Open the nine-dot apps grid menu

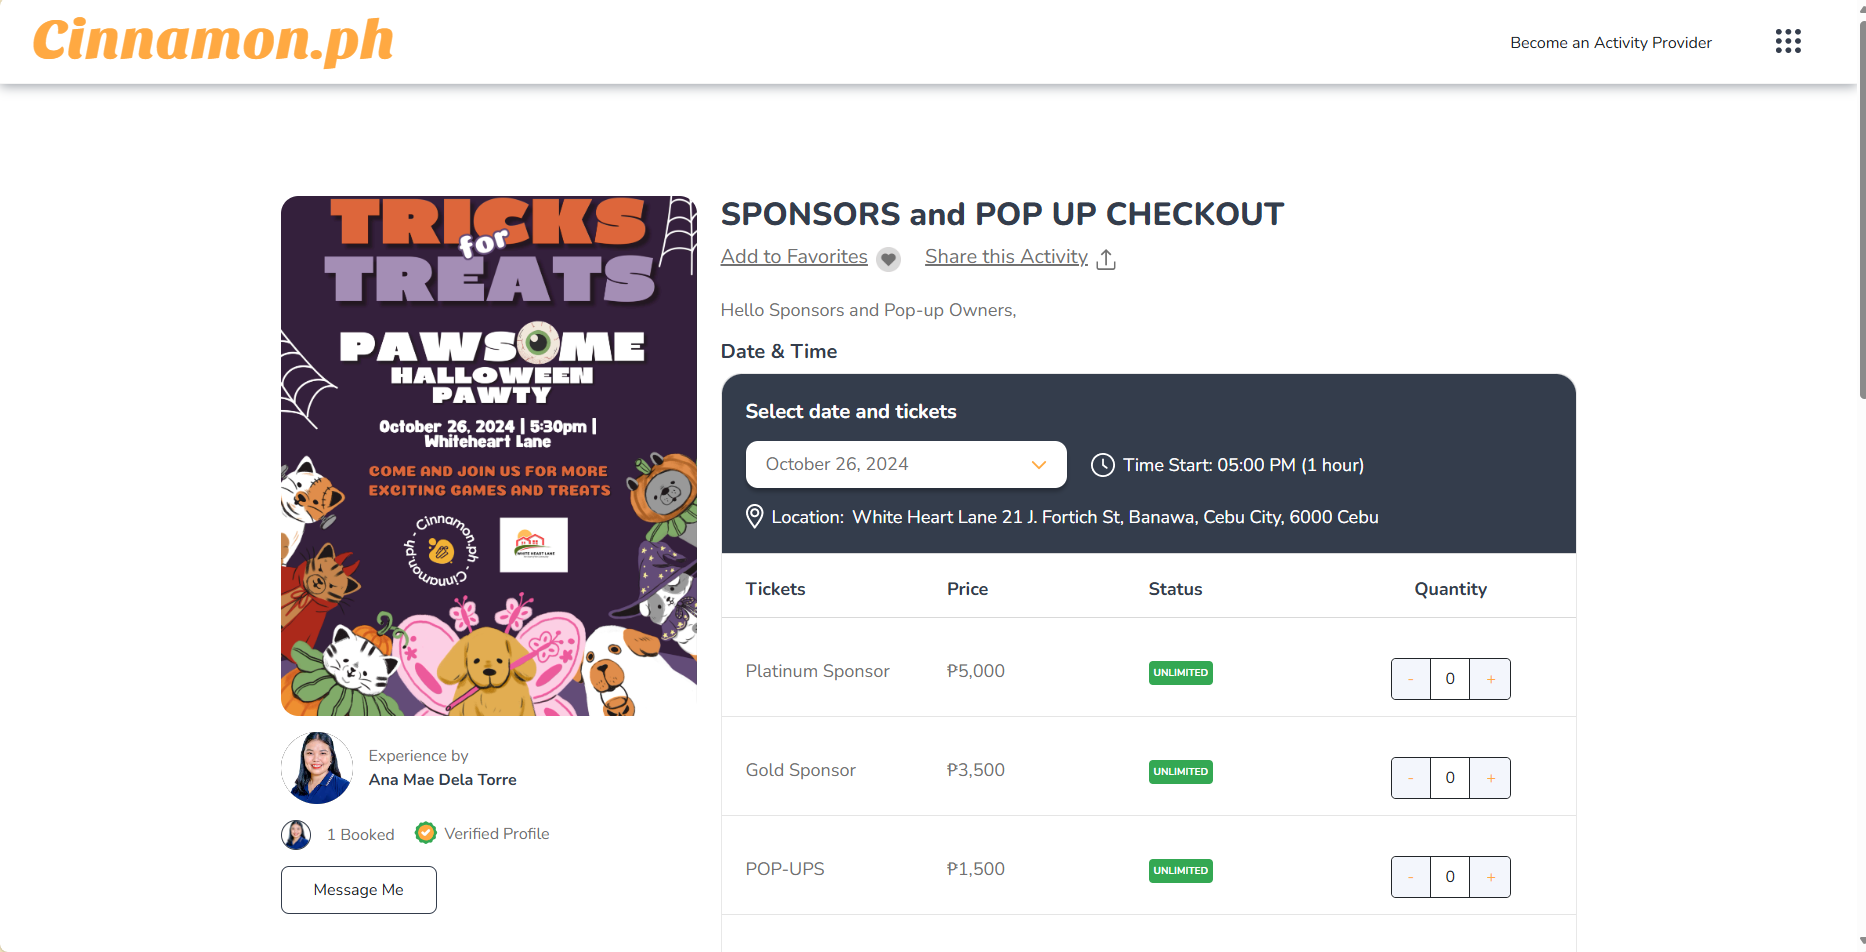[1788, 41]
